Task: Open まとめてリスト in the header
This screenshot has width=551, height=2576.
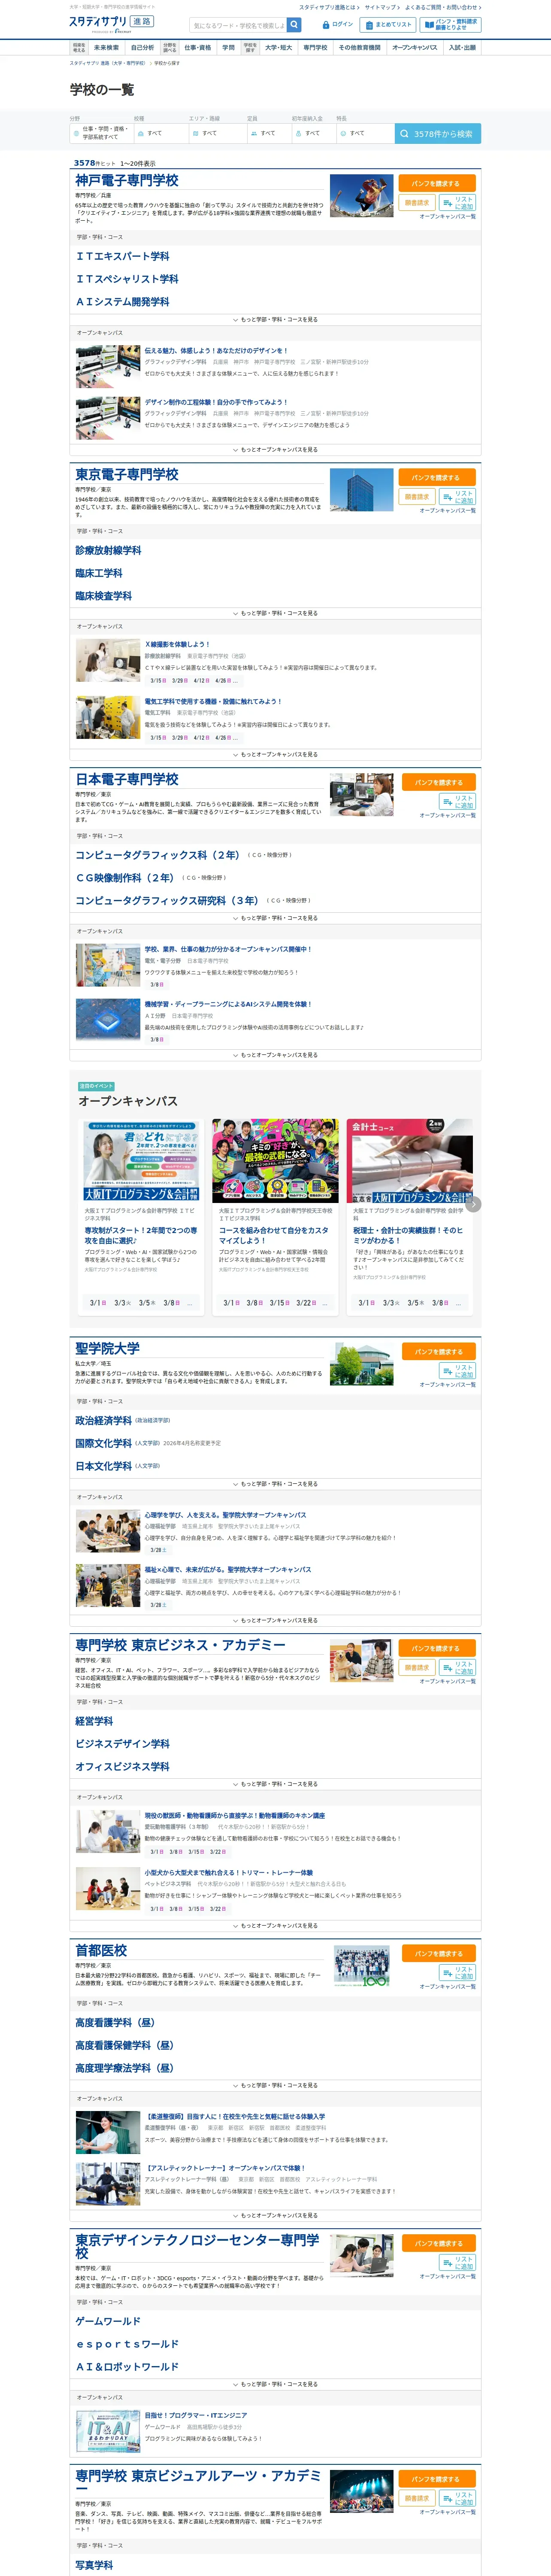Action: [x=388, y=24]
